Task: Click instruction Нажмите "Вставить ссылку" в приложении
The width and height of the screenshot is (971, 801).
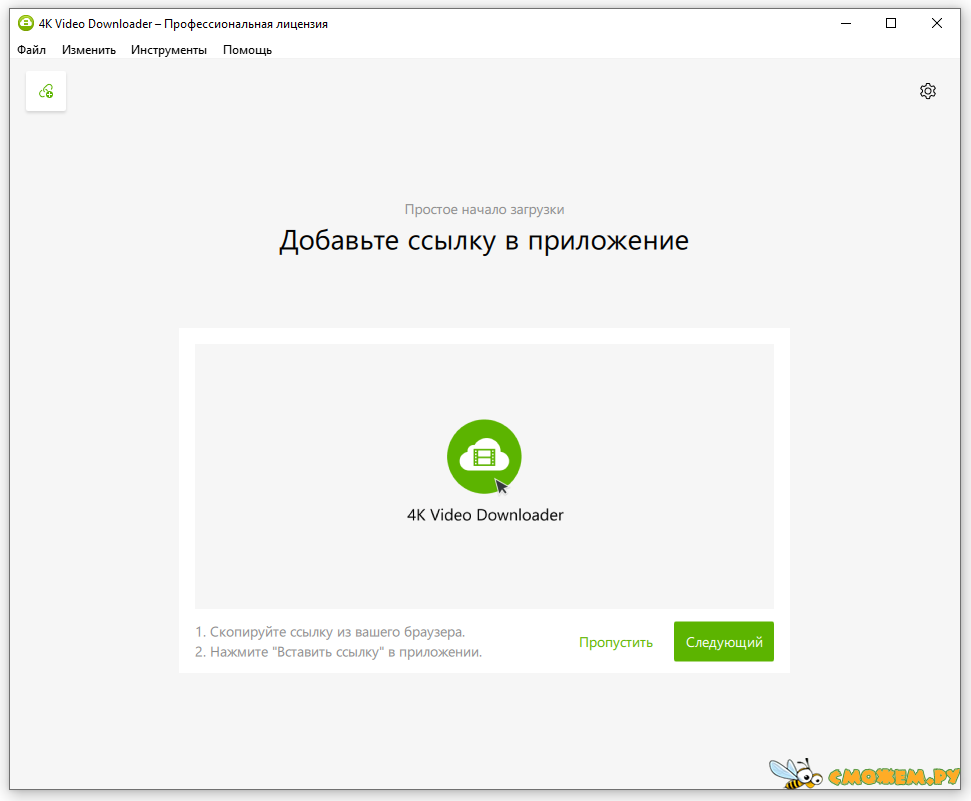Action: click(x=339, y=652)
